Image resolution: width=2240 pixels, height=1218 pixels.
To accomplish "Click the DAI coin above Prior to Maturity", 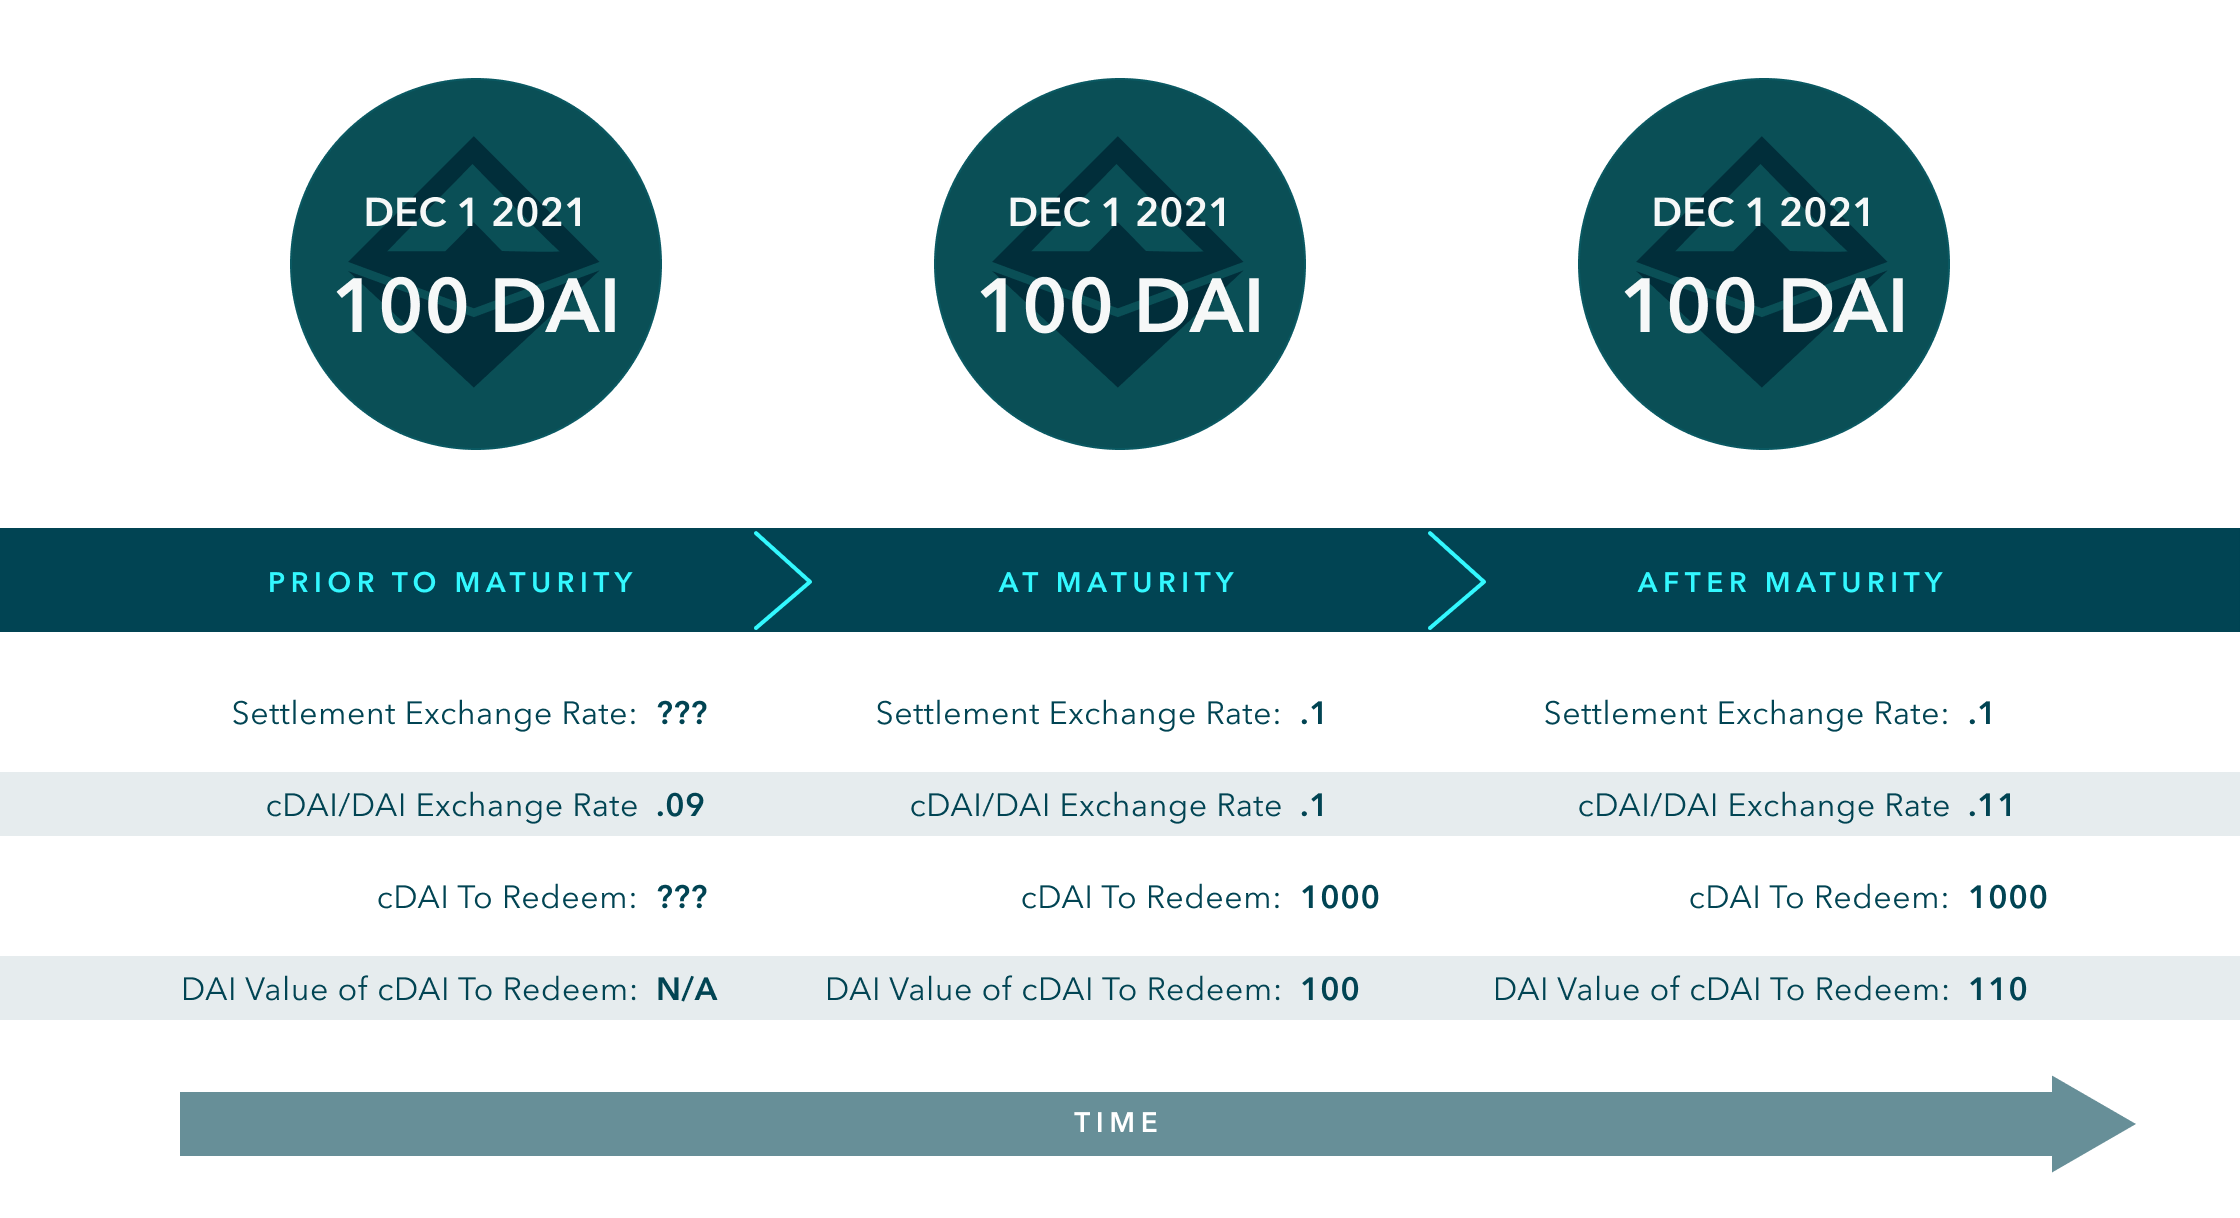I will 476,264.
